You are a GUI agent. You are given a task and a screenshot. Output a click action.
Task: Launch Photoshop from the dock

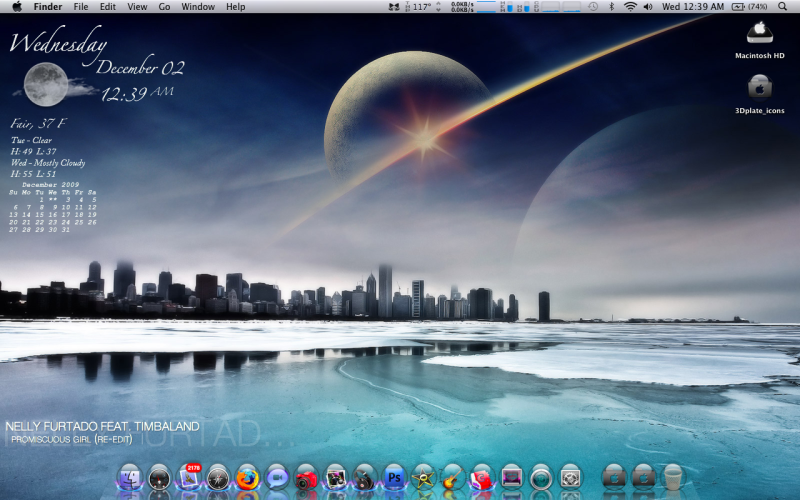click(394, 479)
